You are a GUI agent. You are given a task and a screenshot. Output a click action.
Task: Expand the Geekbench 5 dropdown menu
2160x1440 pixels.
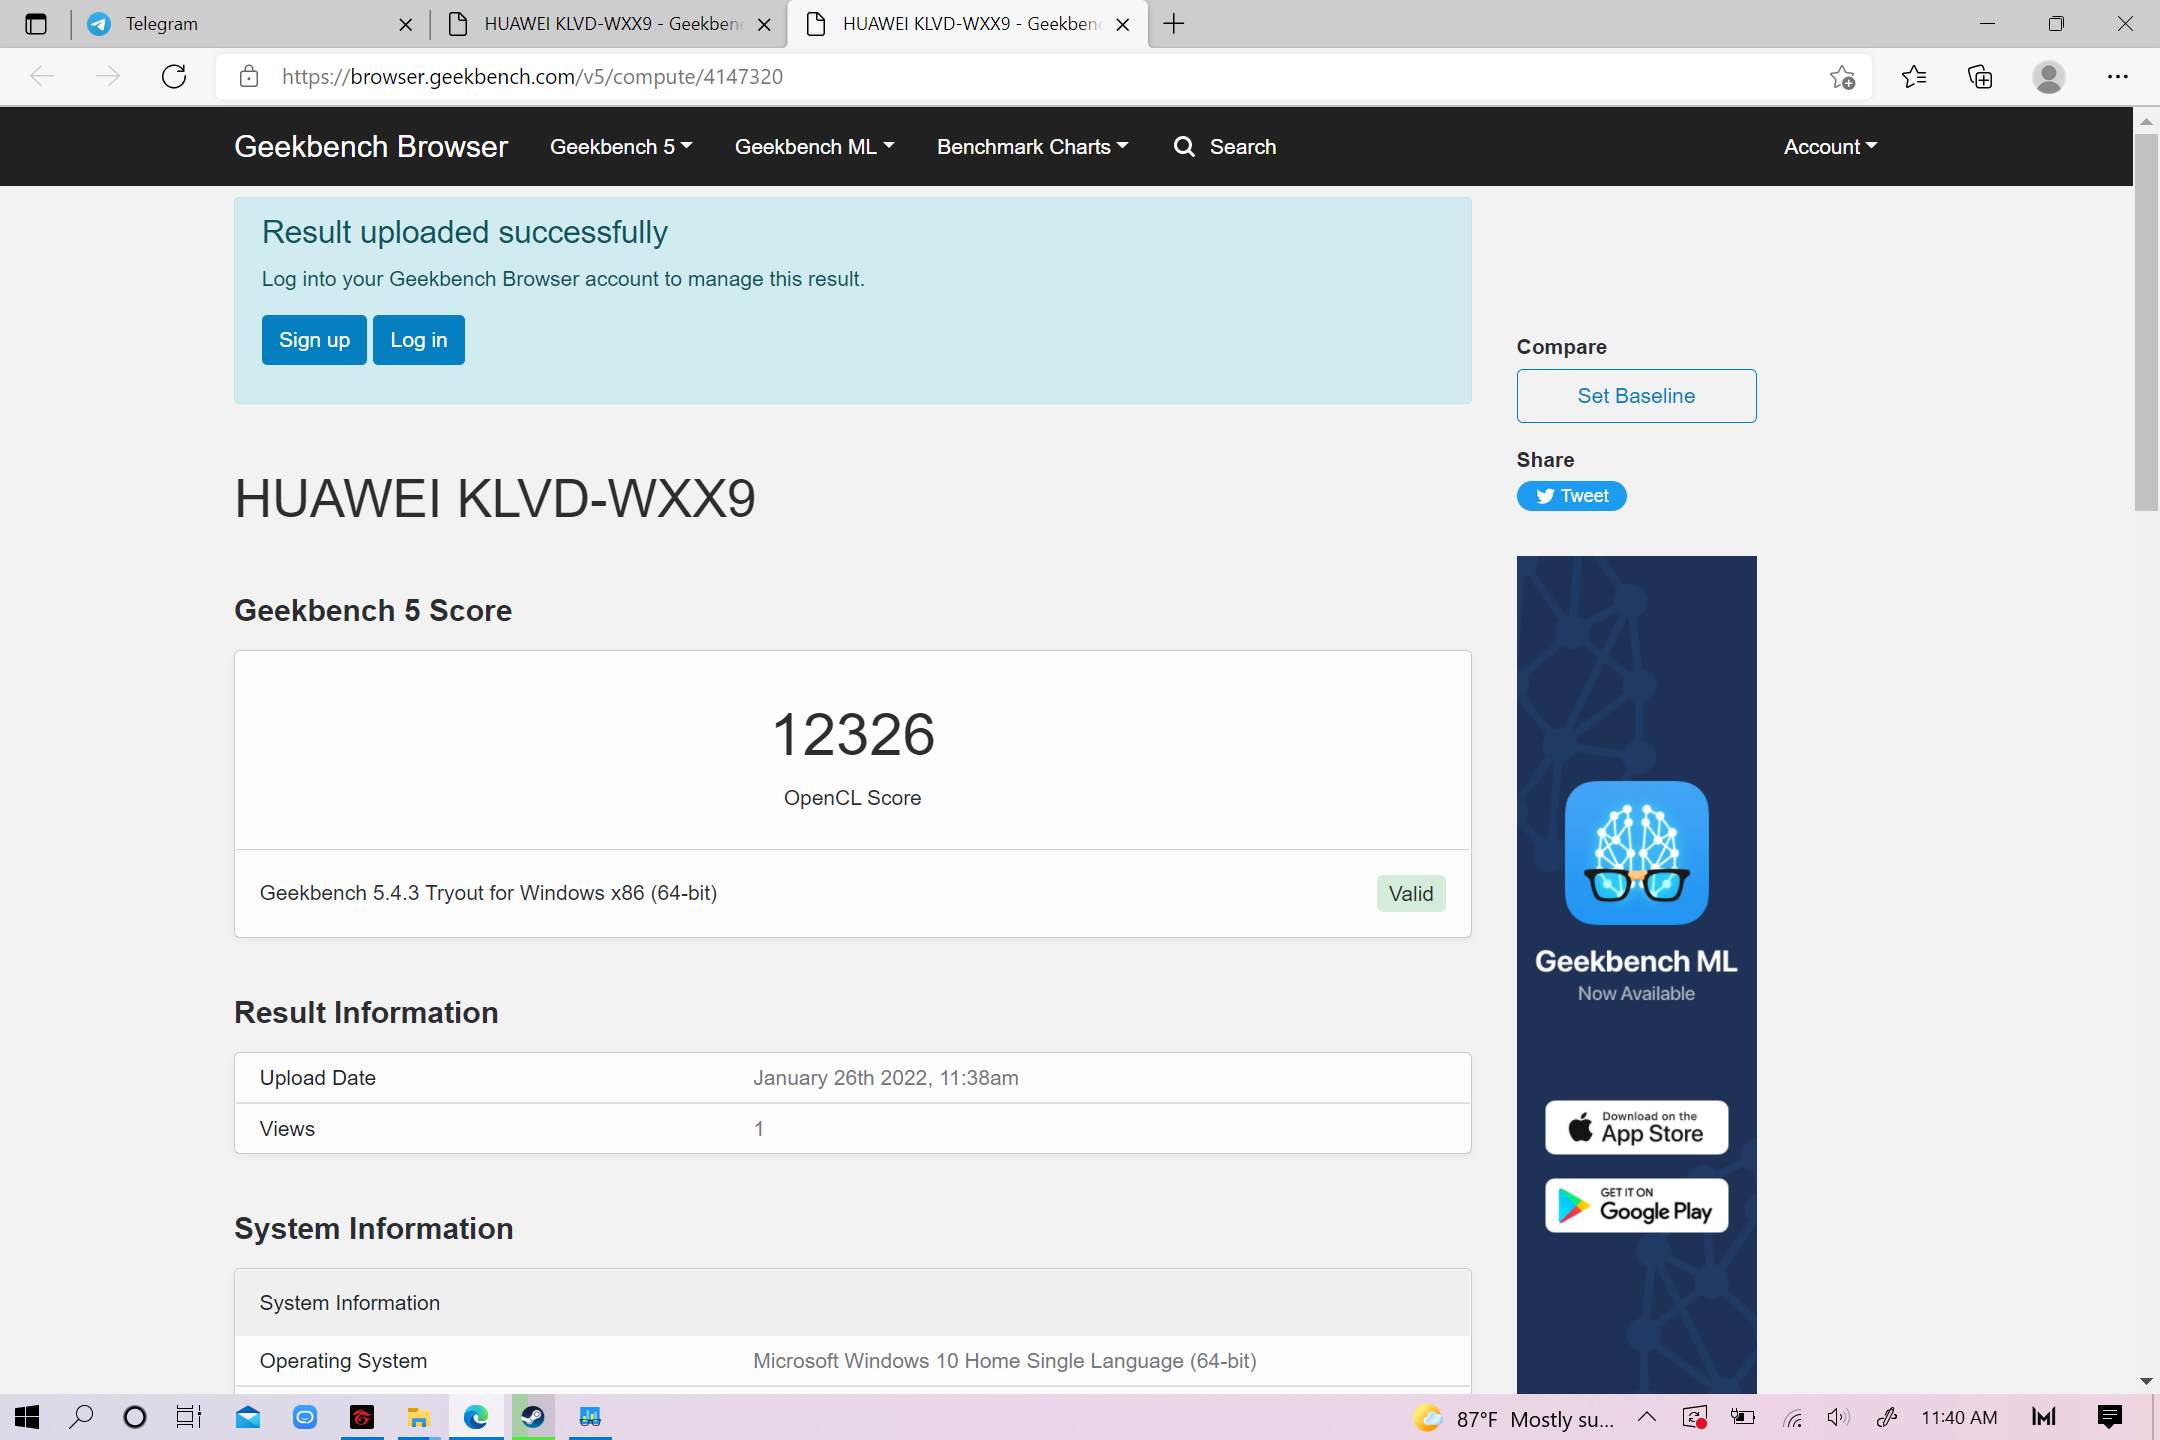coord(621,147)
